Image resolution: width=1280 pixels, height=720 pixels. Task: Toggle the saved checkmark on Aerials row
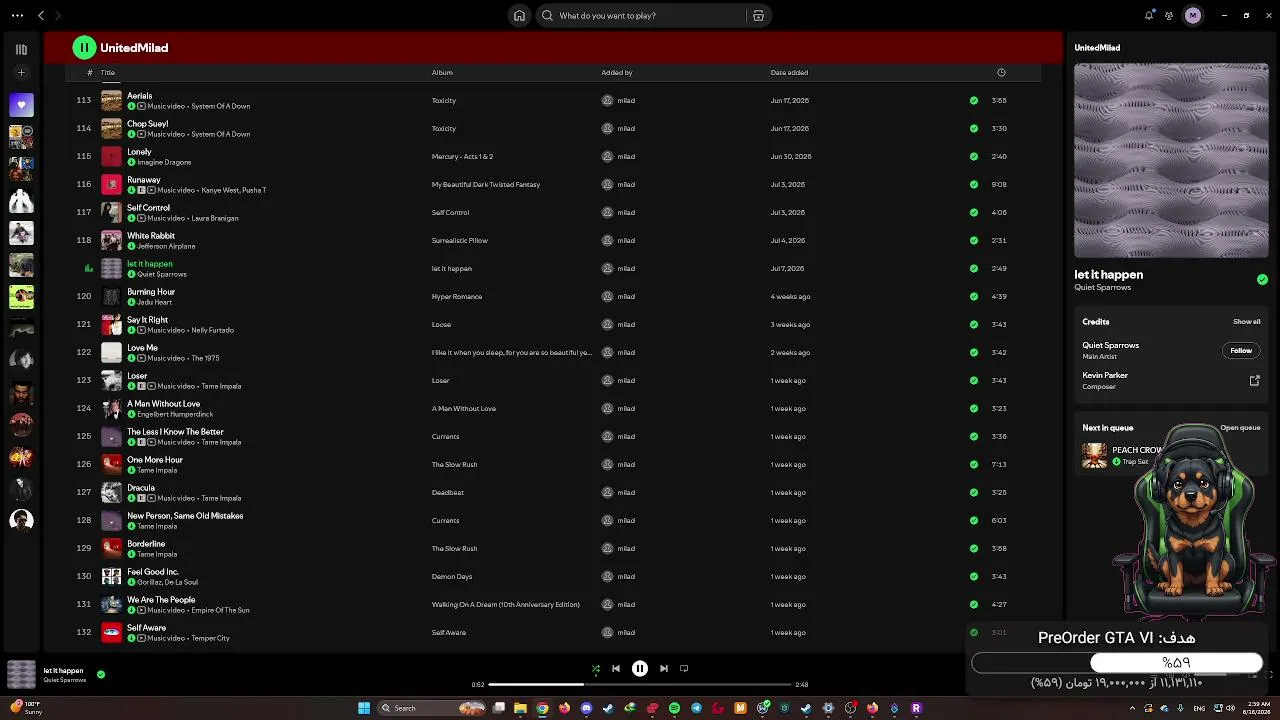click(x=974, y=100)
